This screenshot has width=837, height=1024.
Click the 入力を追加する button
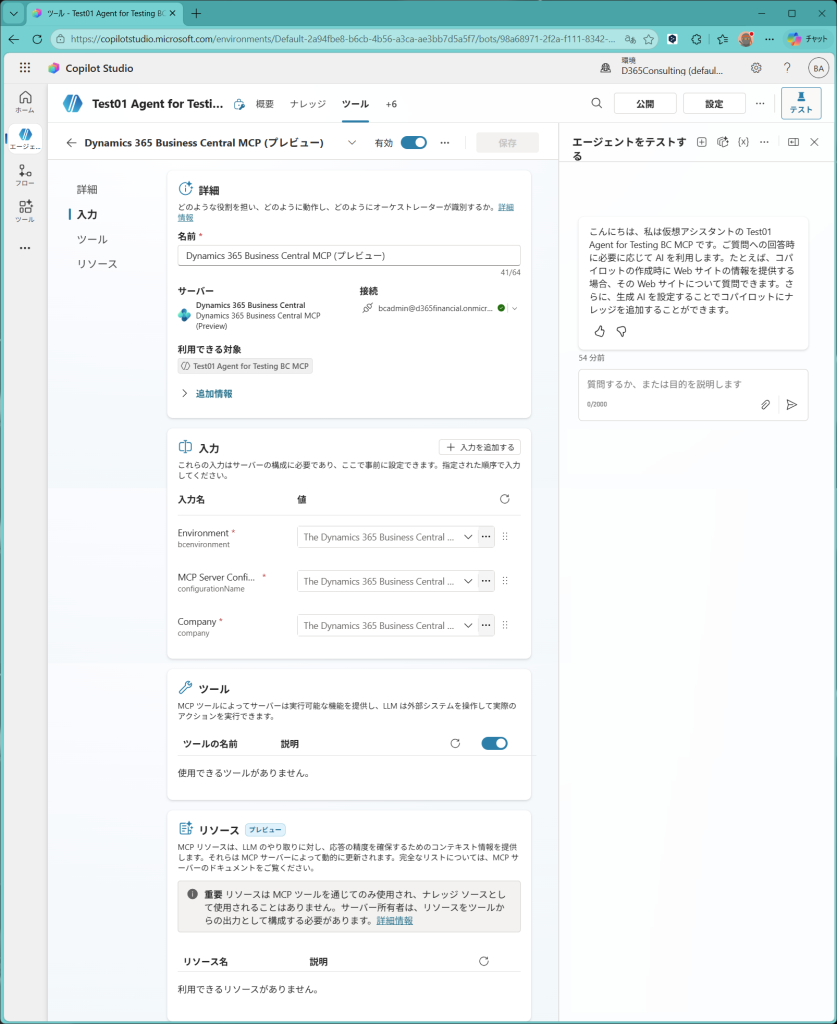480,447
